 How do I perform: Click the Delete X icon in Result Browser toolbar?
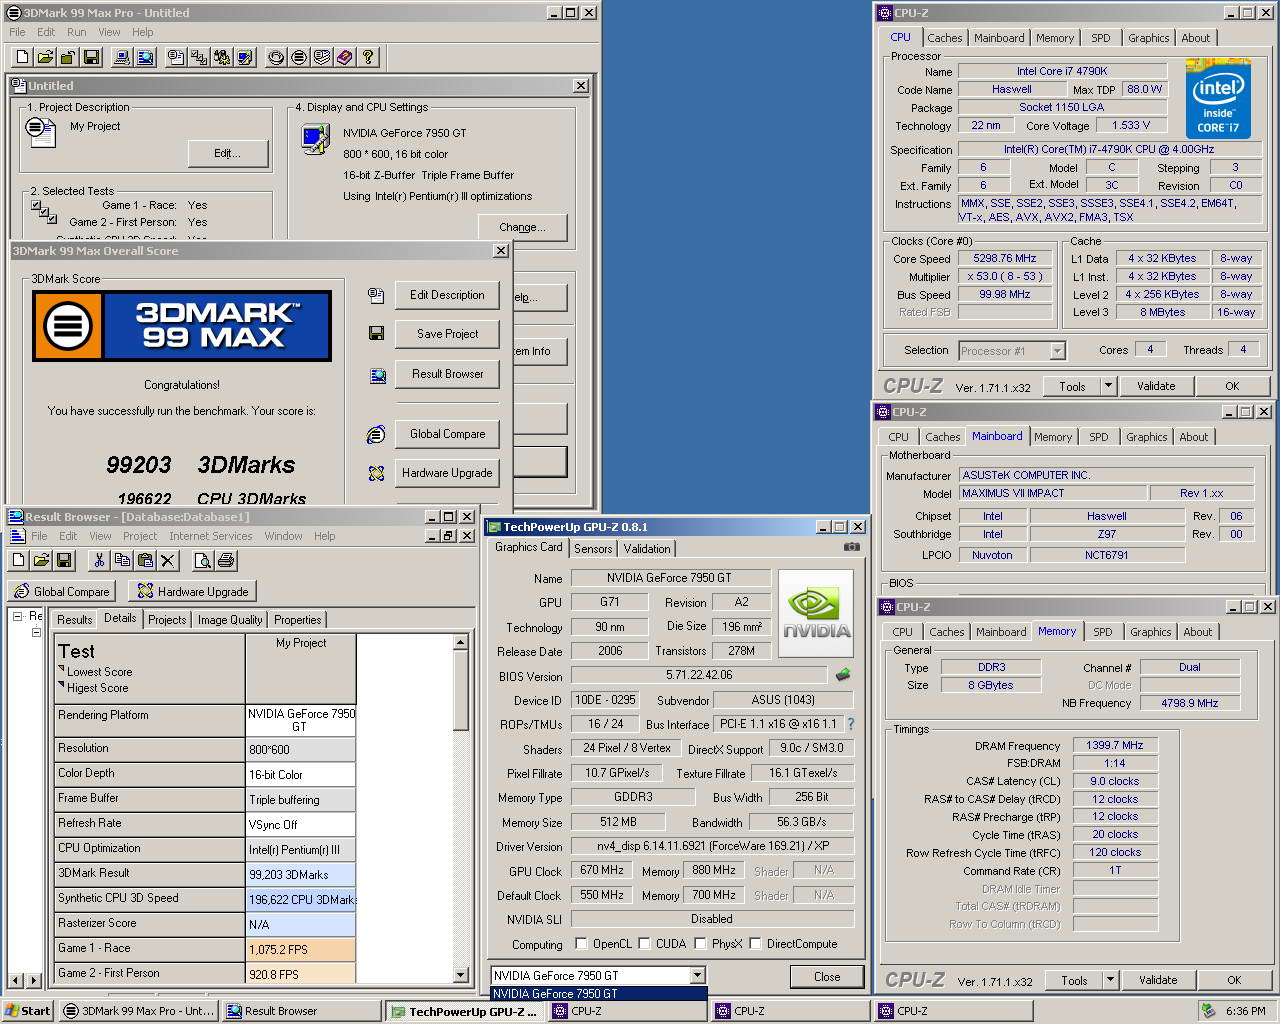[168, 560]
